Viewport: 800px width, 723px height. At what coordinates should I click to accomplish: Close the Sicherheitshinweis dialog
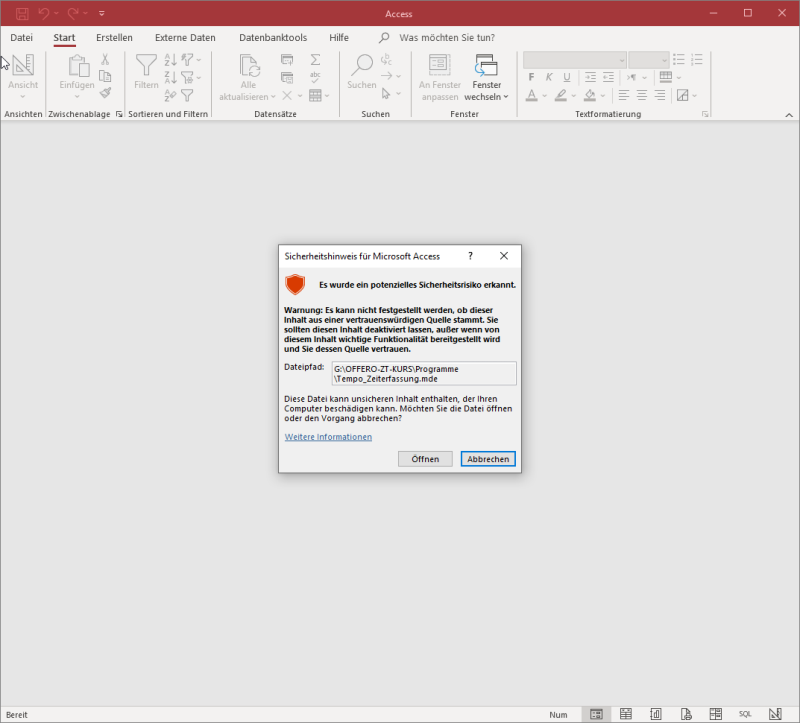click(x=504, y=256)
